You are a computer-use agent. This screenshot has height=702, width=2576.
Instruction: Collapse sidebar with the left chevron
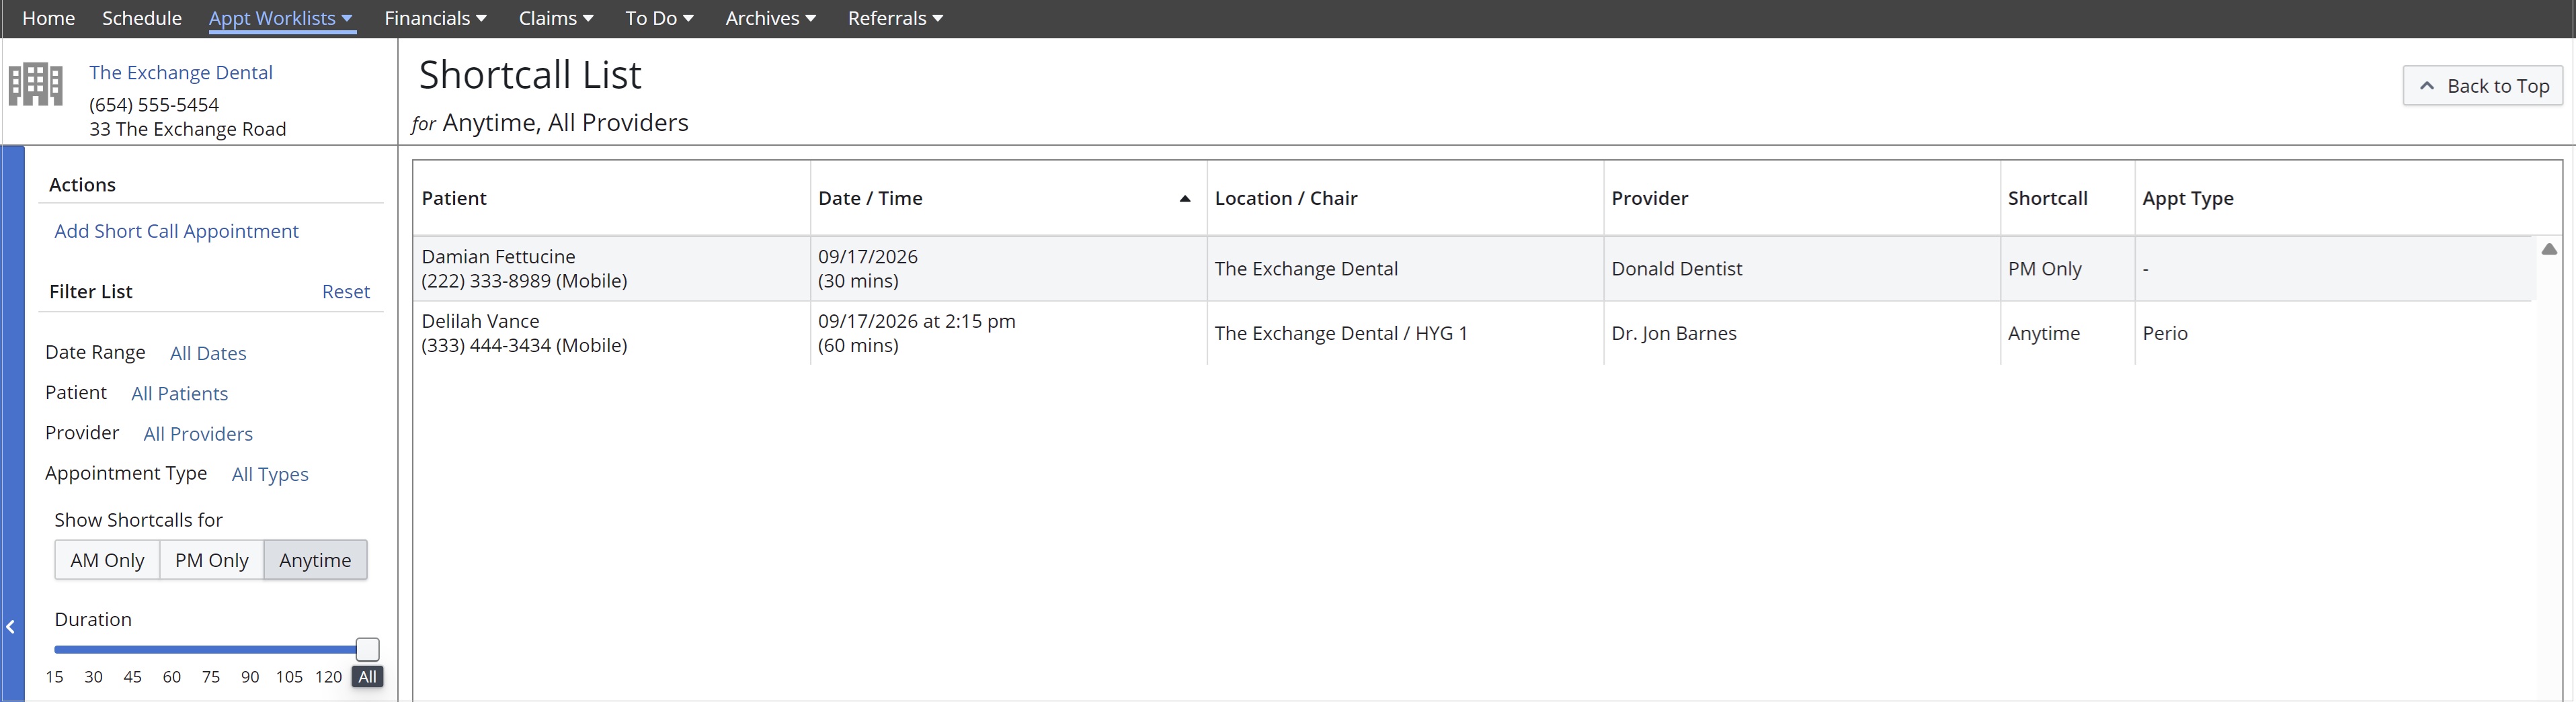point(11,627)
